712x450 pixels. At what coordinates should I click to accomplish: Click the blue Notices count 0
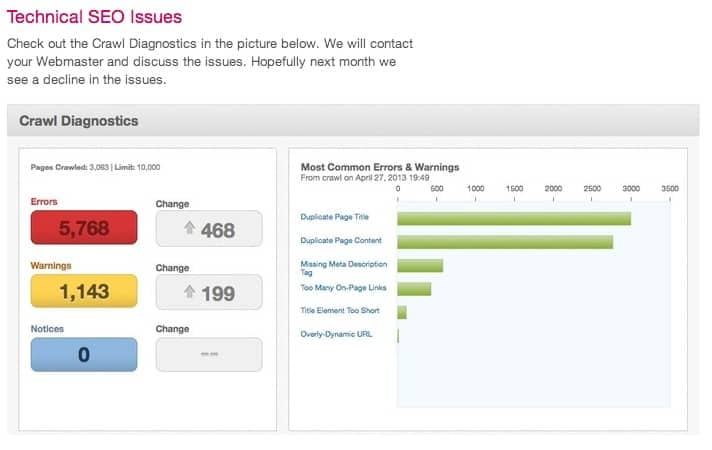(84, 355)
